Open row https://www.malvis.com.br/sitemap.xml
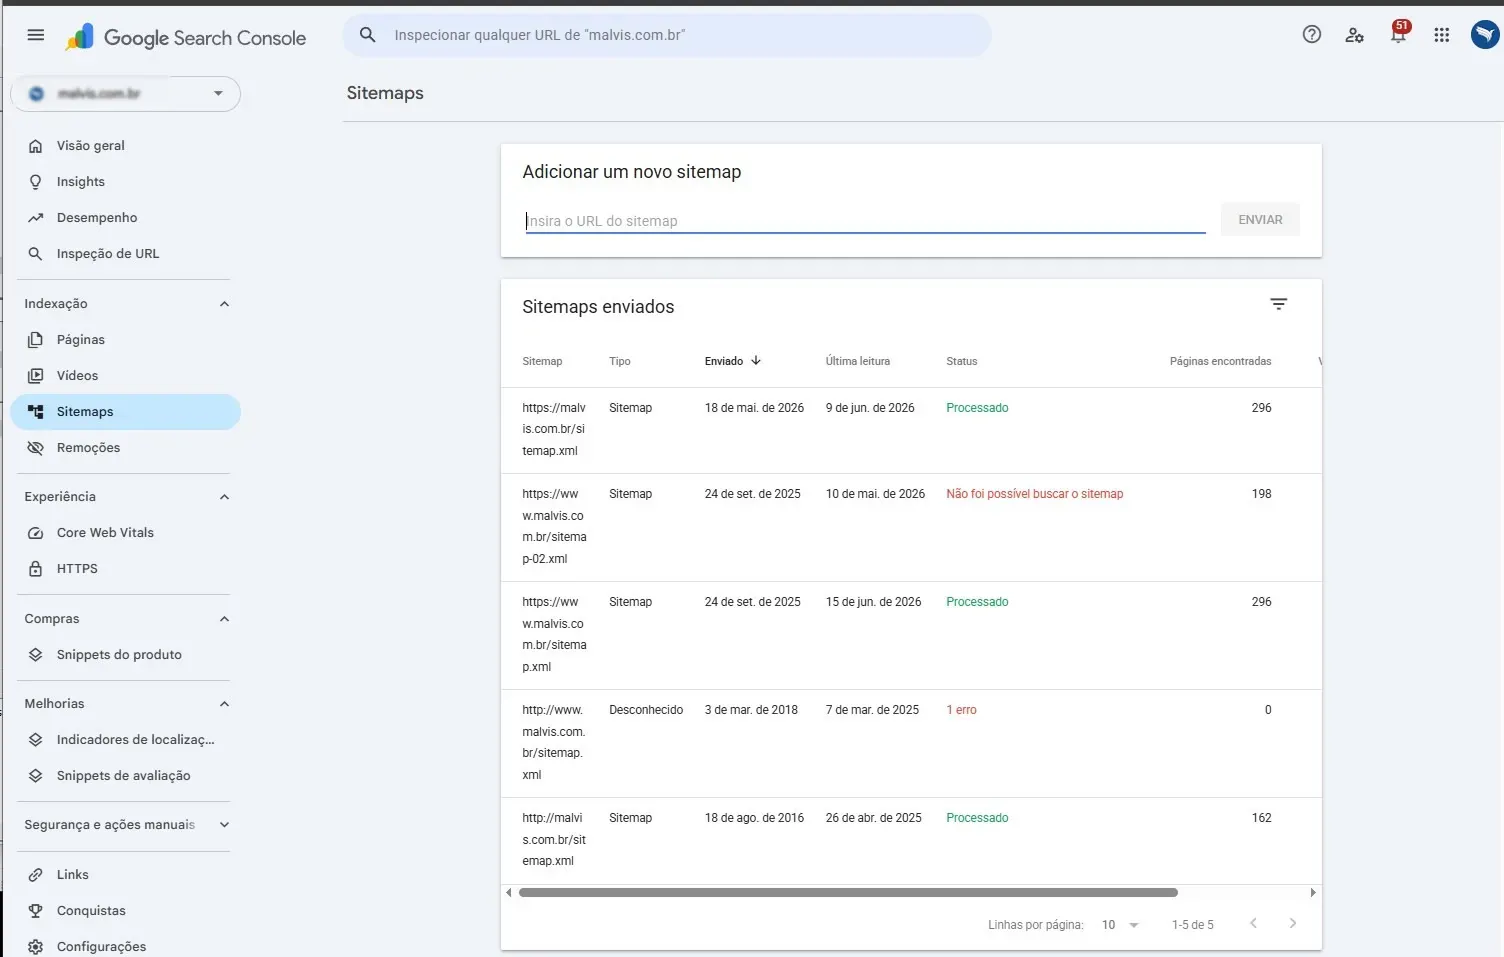The image size is (1504, 957). pyautogui.click(x=911, y=635)
